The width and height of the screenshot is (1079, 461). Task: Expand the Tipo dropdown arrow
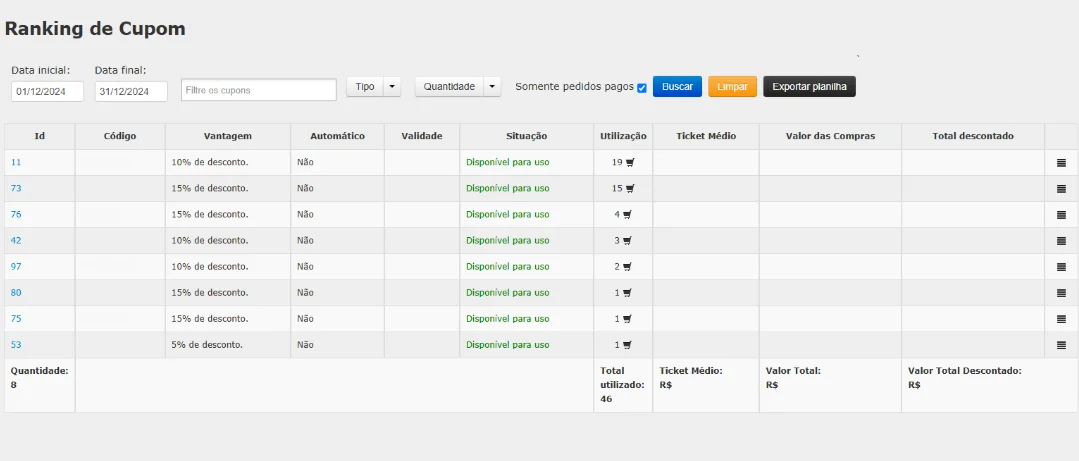coord(392,87)
